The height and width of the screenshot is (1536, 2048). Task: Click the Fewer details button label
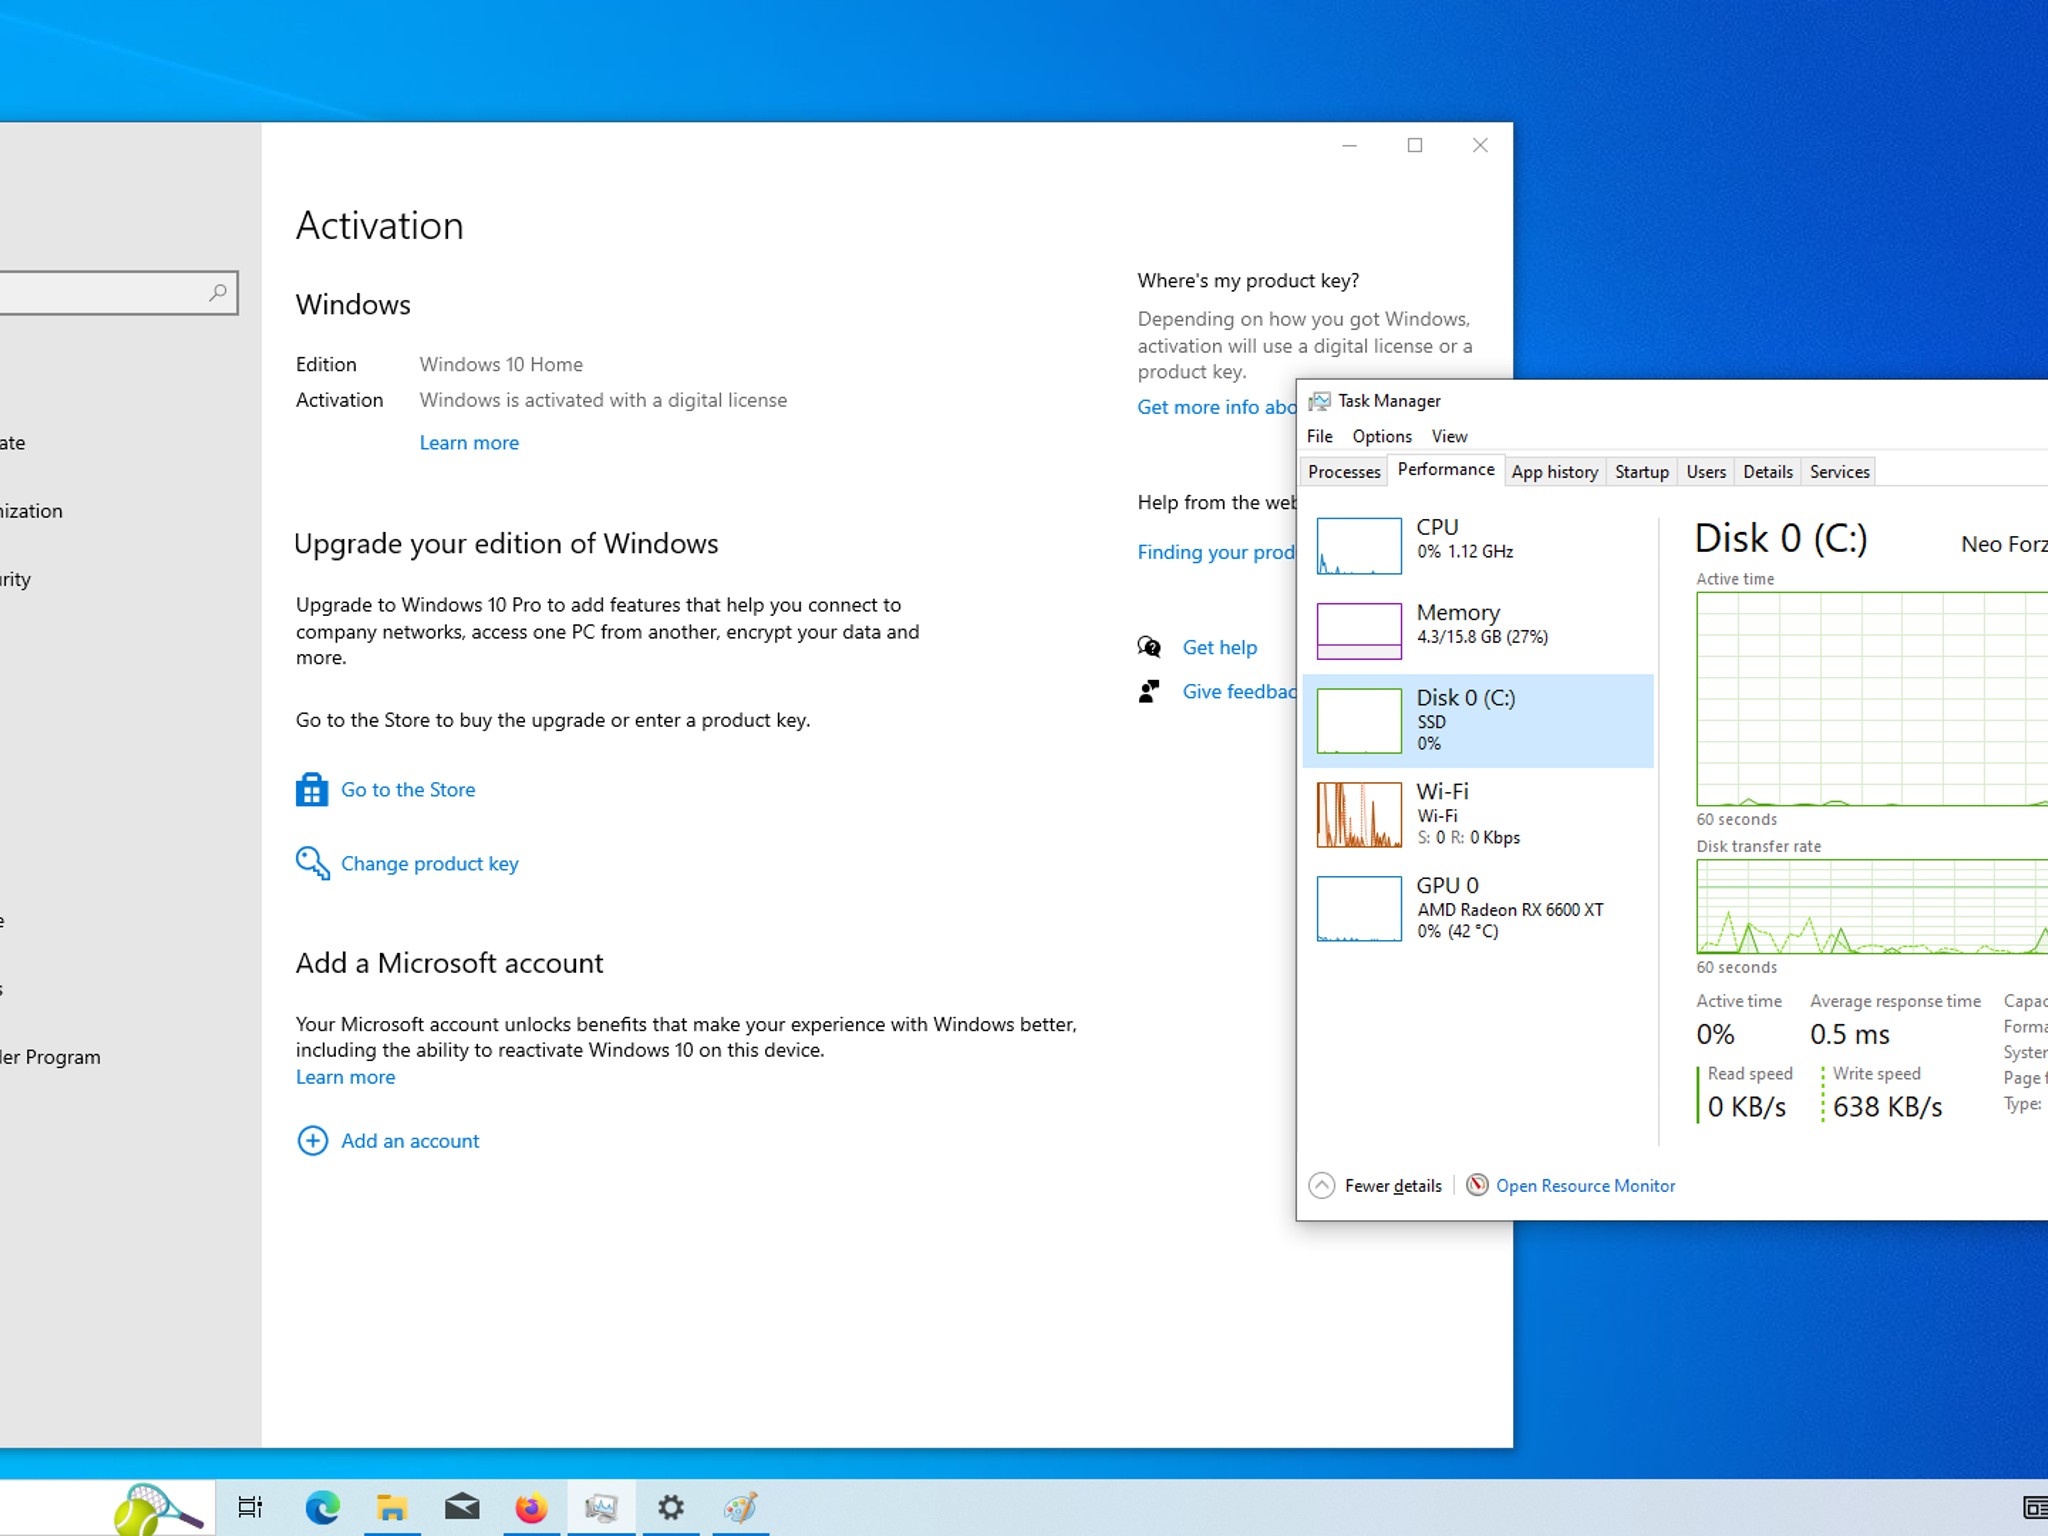(1393, 1185)
